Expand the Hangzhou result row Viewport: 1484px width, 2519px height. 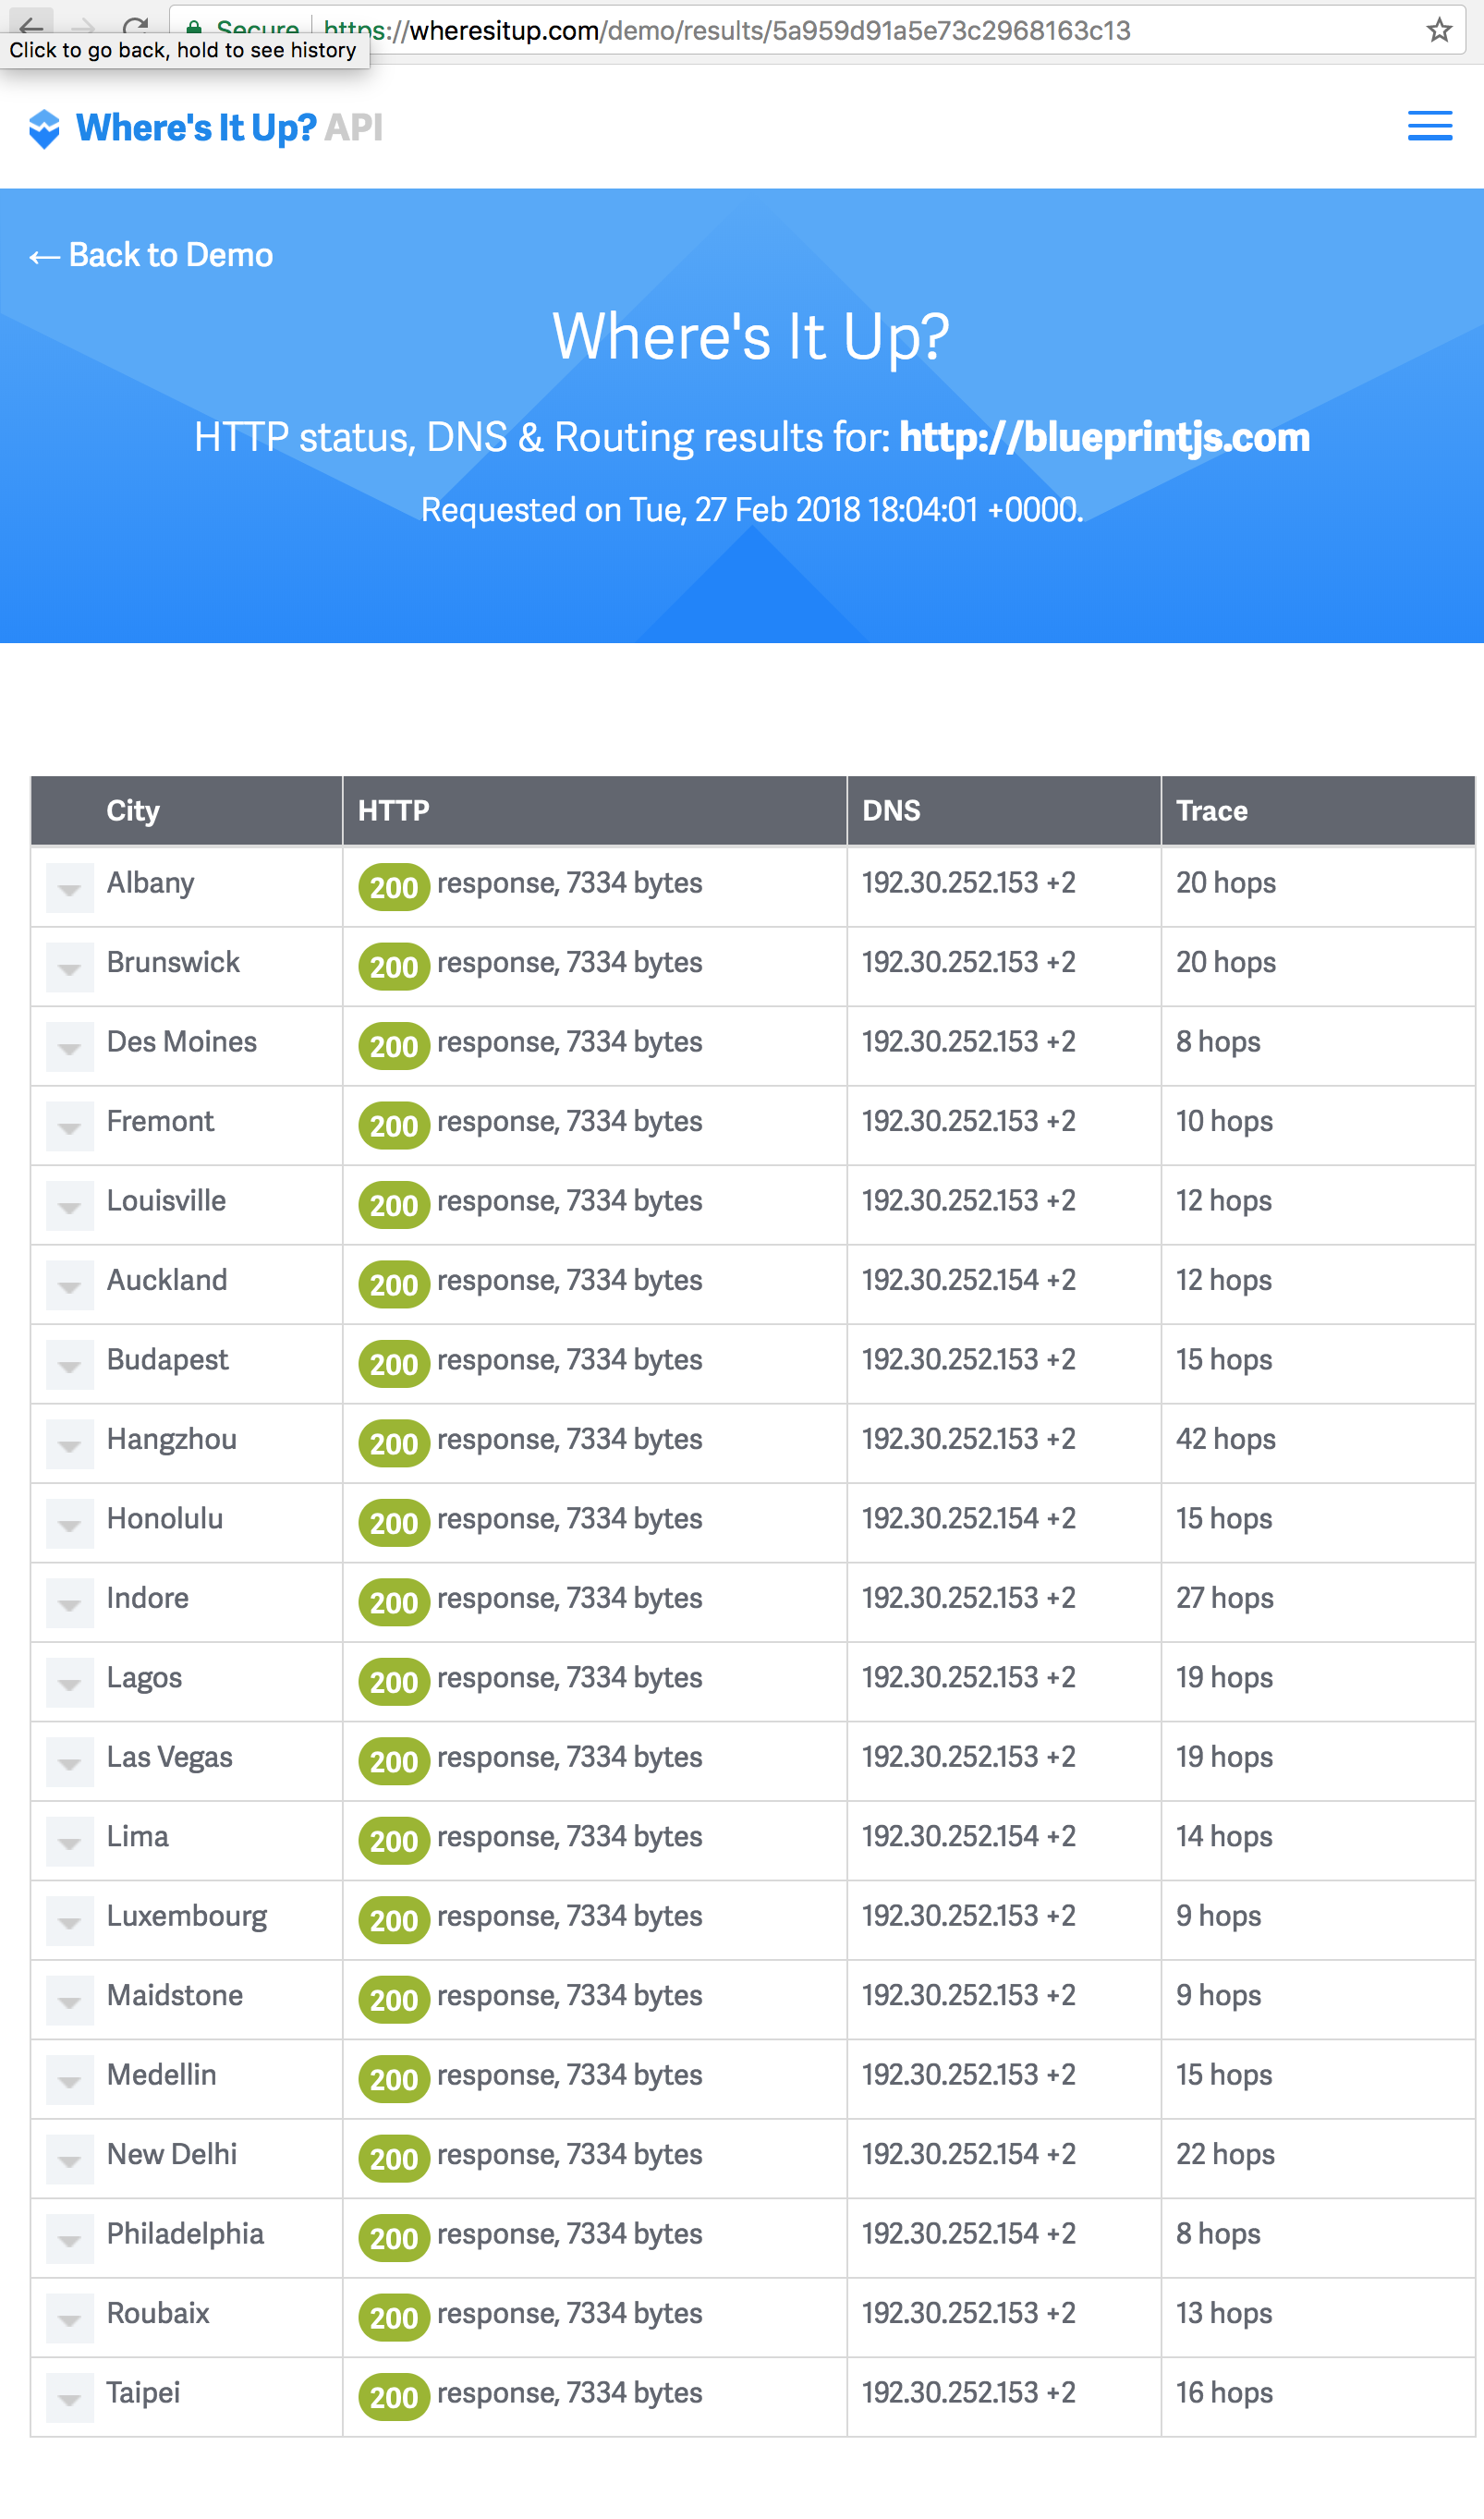pos(68,1444)
